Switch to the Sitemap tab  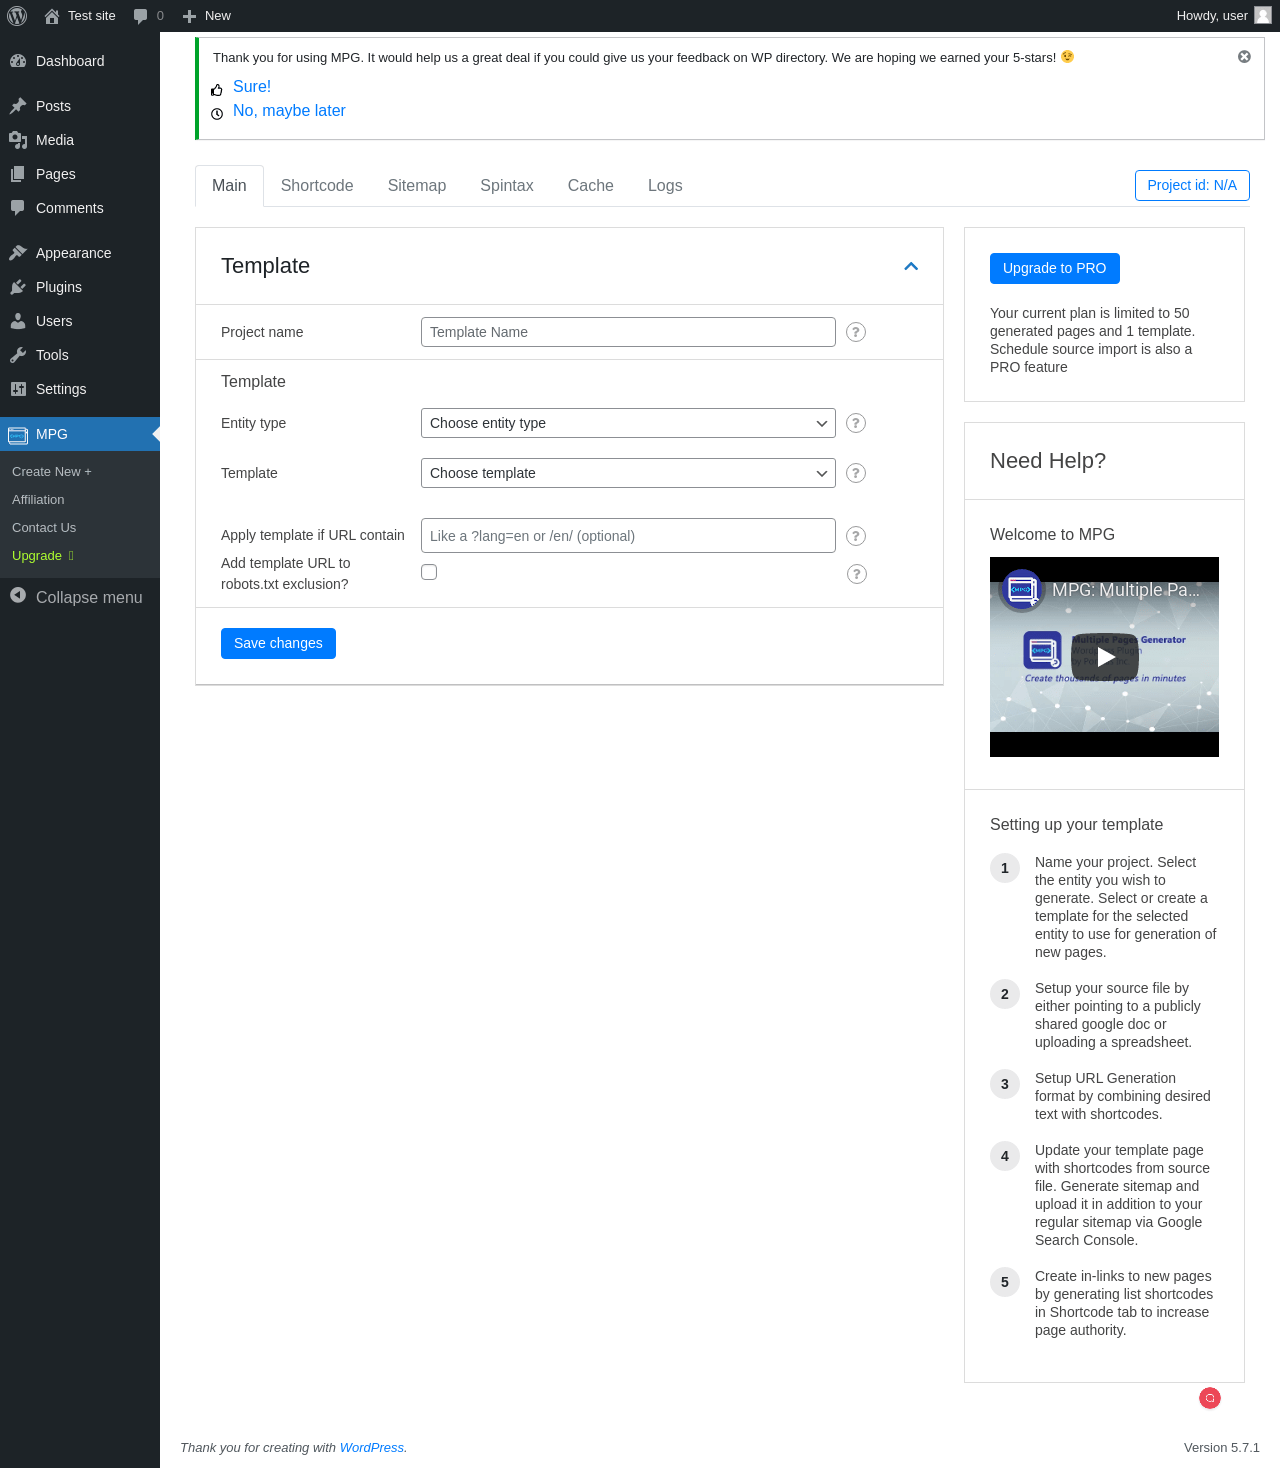tap(417, 186)
